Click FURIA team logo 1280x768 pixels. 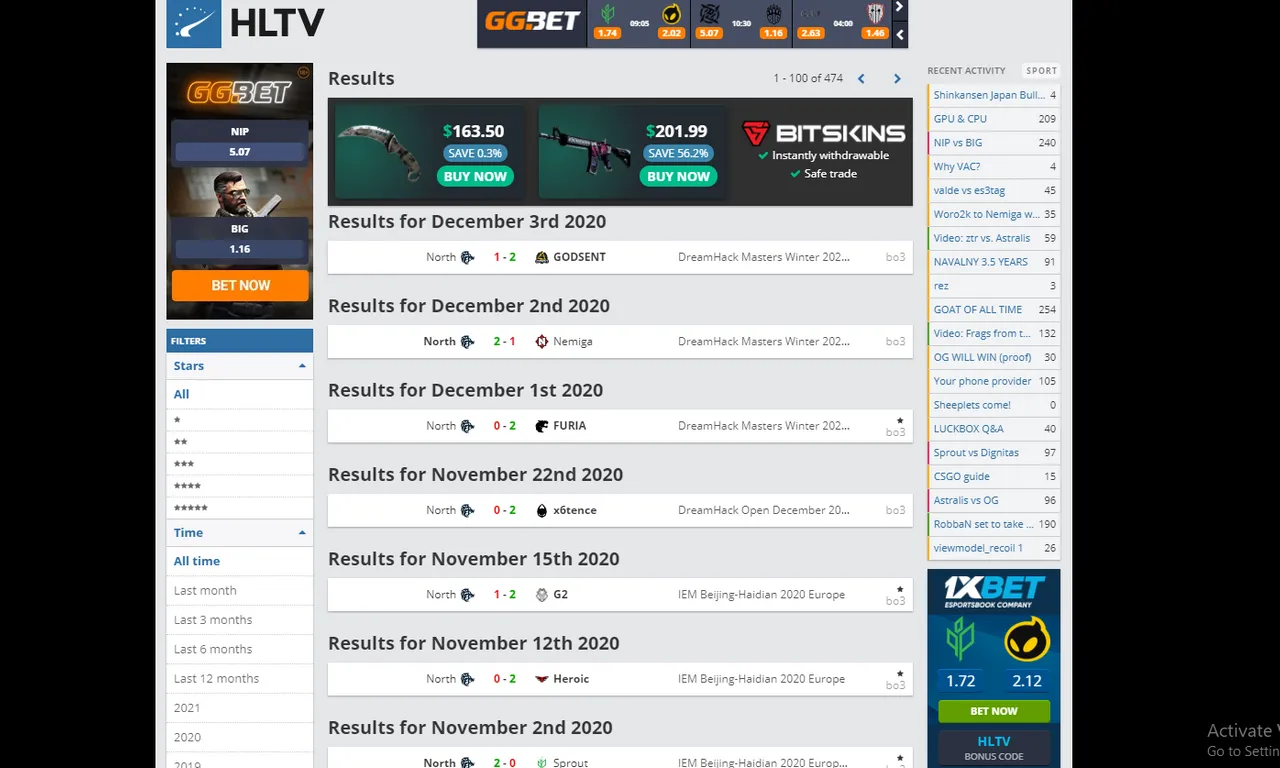point(542,426)
